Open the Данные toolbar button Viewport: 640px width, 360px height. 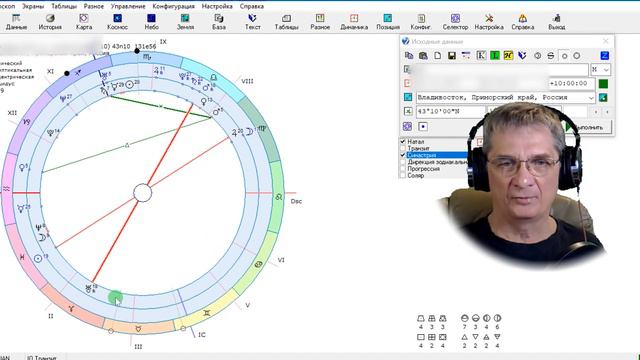coord(16,22)
